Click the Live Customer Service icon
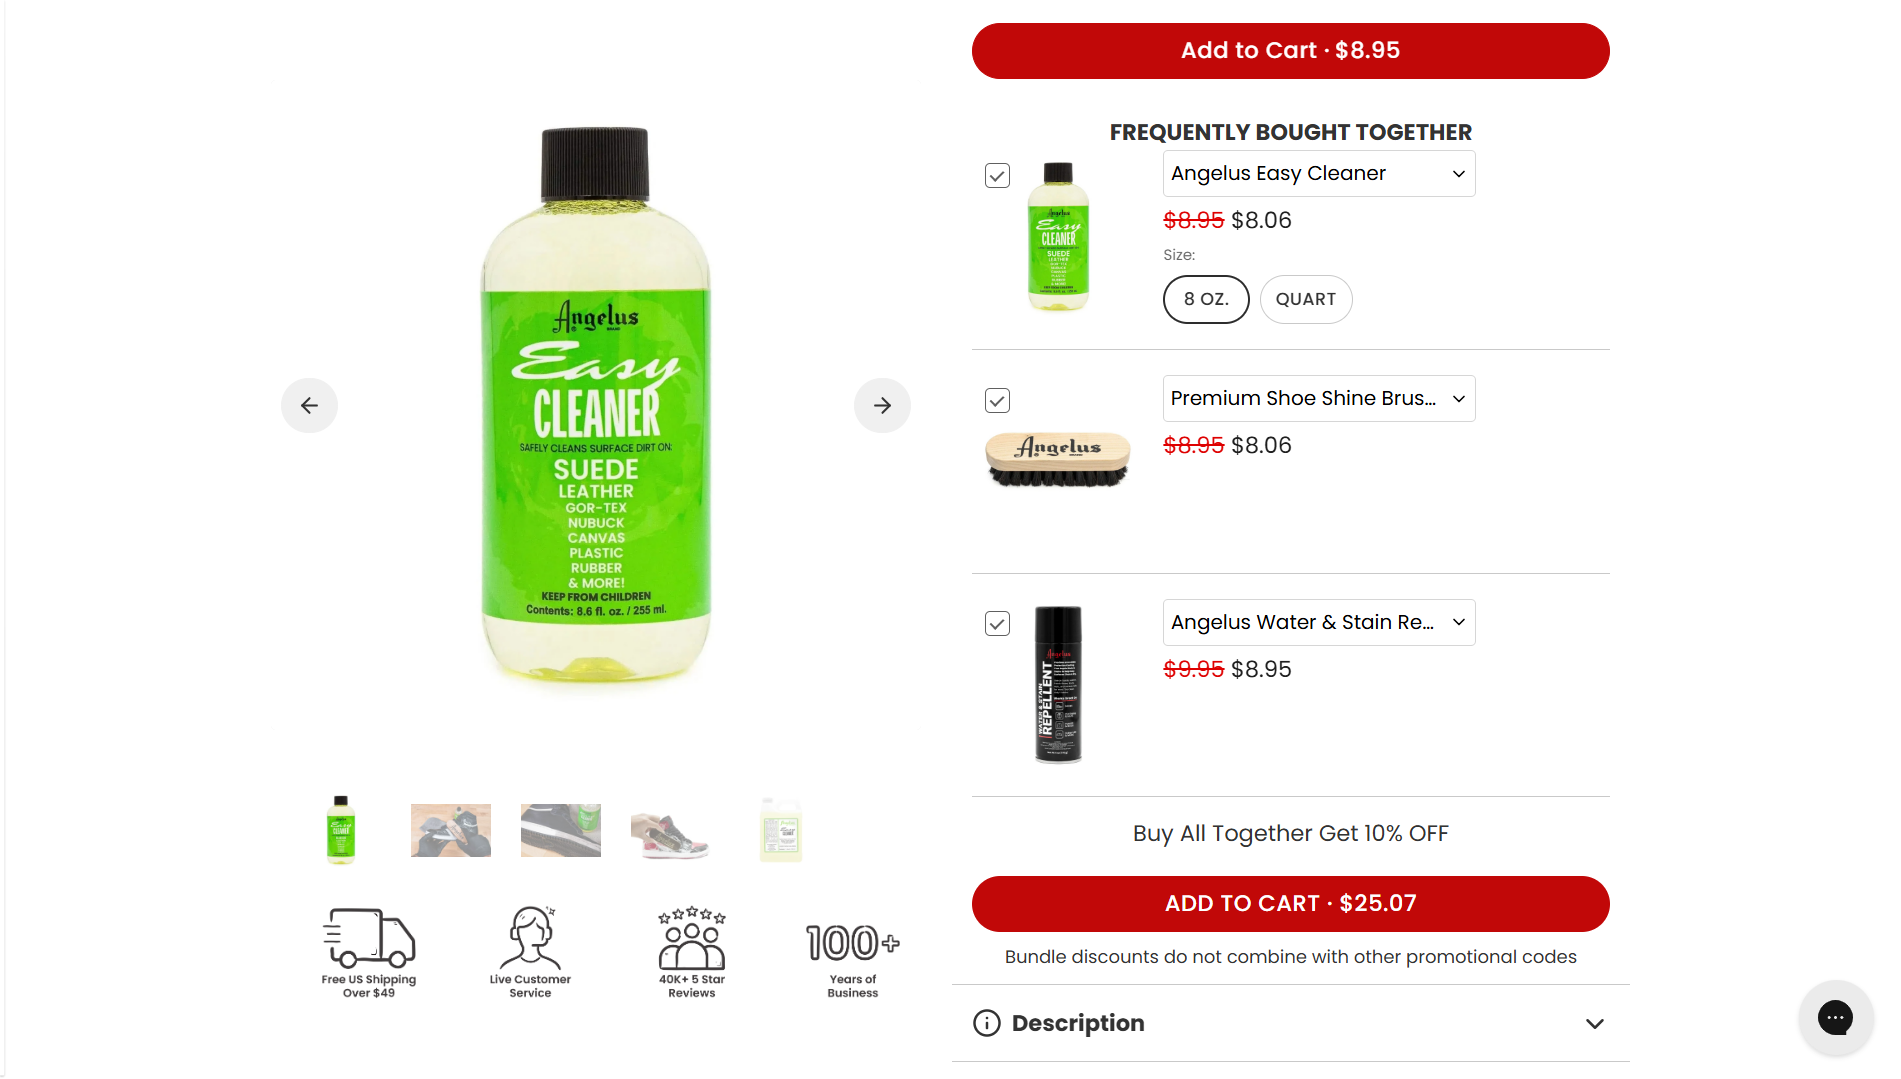The height and width of the screenshot is (1079, 1901). 531,938
